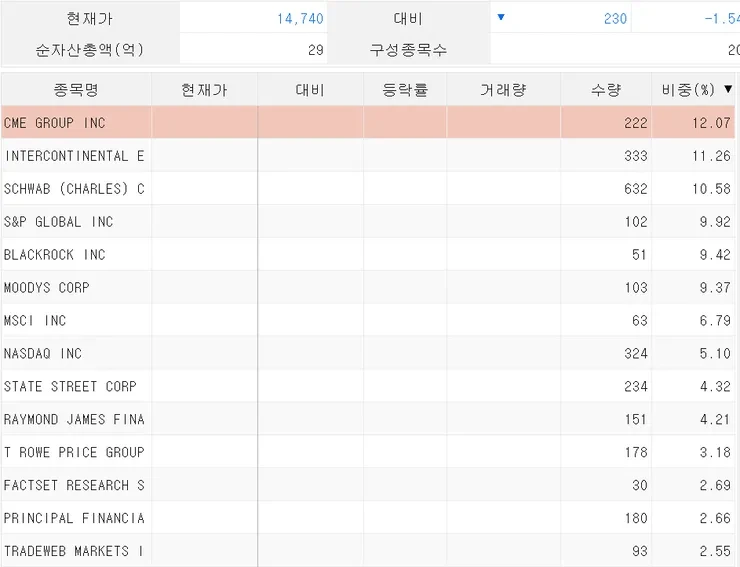Click the 등락률 column header
This screenshot has height=567, width=740.
pyautogui.click(x=405, y=89)
